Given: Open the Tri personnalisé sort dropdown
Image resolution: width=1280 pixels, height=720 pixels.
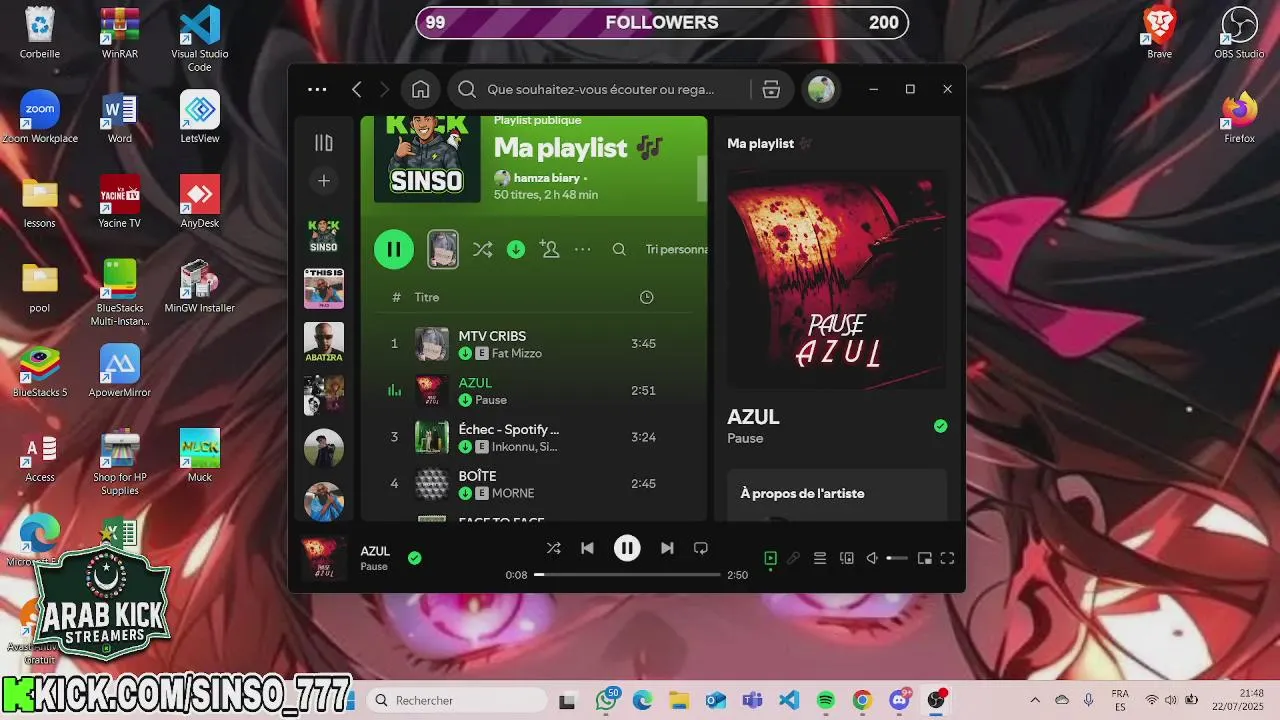Looking at the screenshot, I should 676,249.
